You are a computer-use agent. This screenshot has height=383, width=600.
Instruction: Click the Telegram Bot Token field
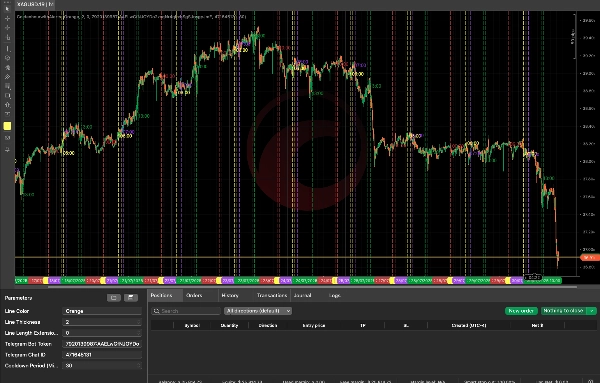(102, 344)
